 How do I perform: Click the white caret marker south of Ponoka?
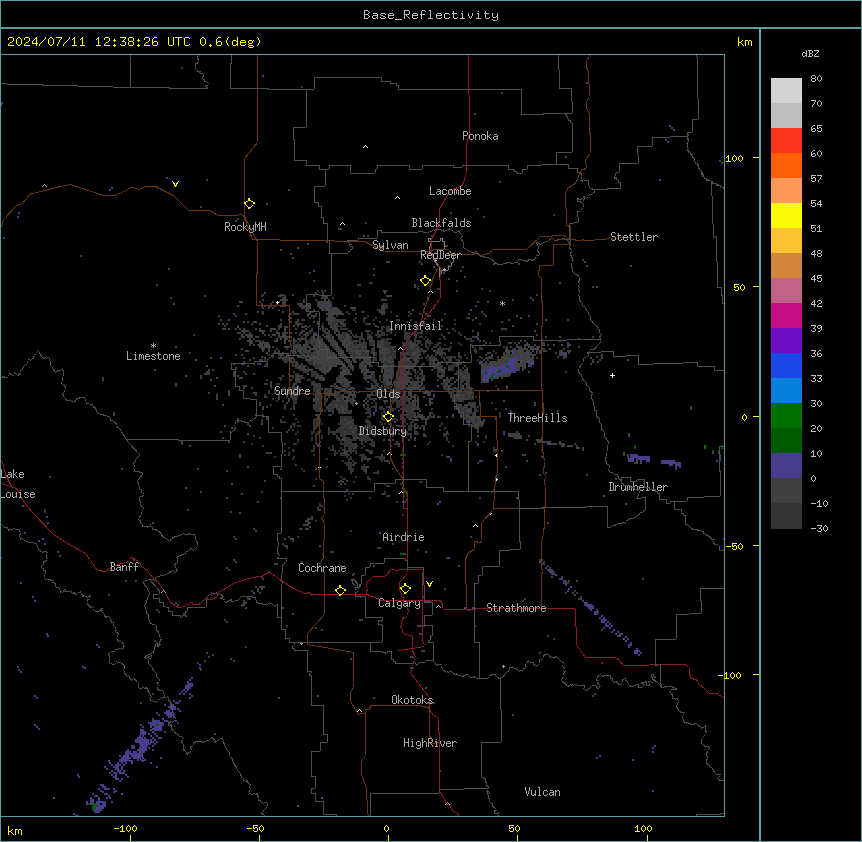coord(366,147)
